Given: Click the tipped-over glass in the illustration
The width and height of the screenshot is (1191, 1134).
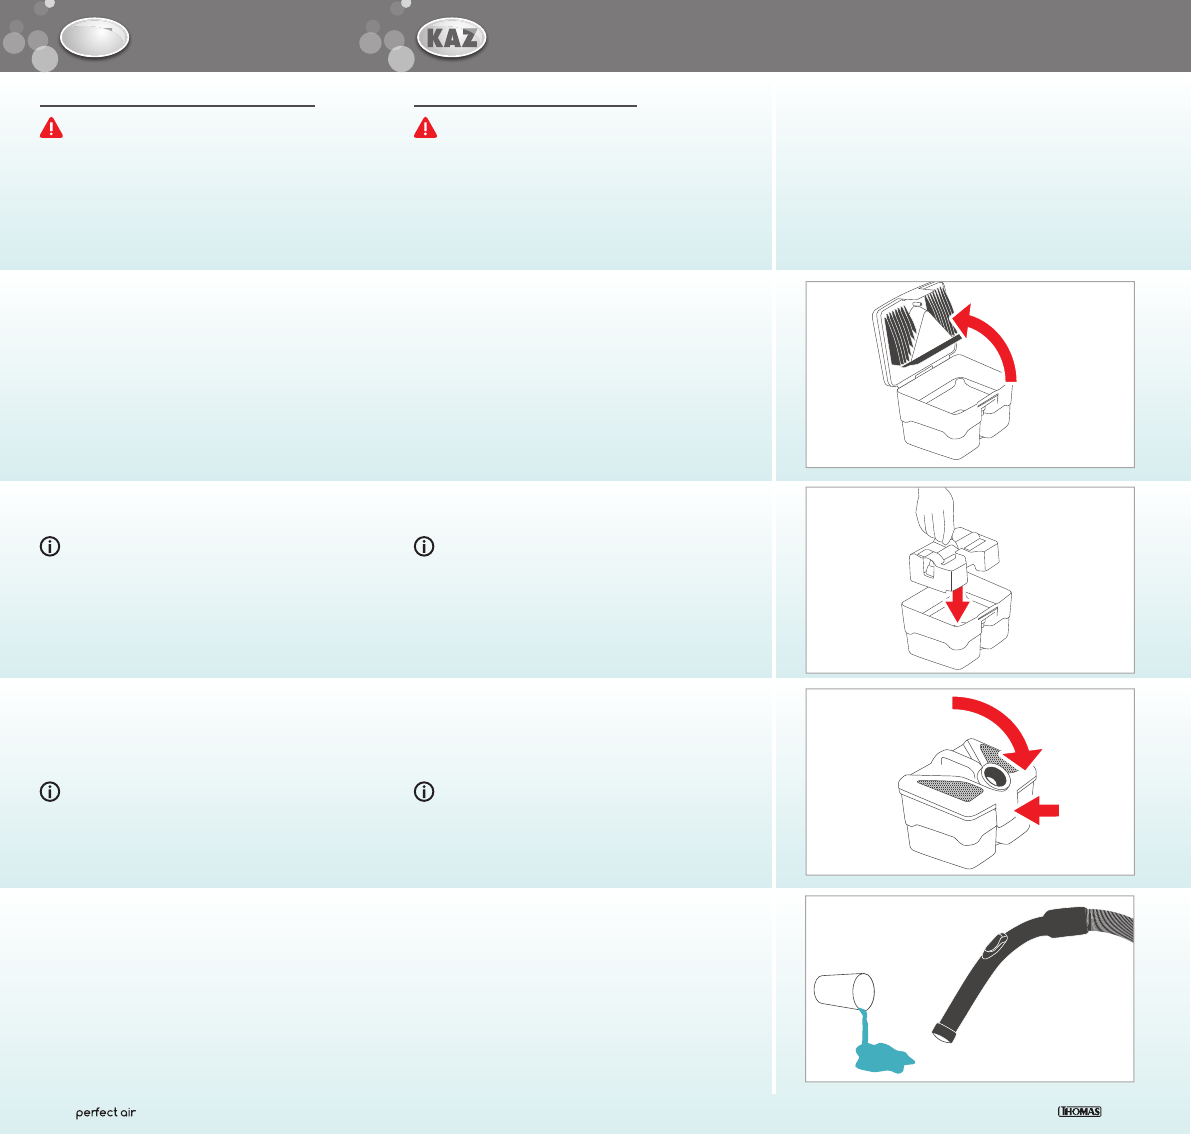Looking at the screenshot, I should tap(844, 991).
